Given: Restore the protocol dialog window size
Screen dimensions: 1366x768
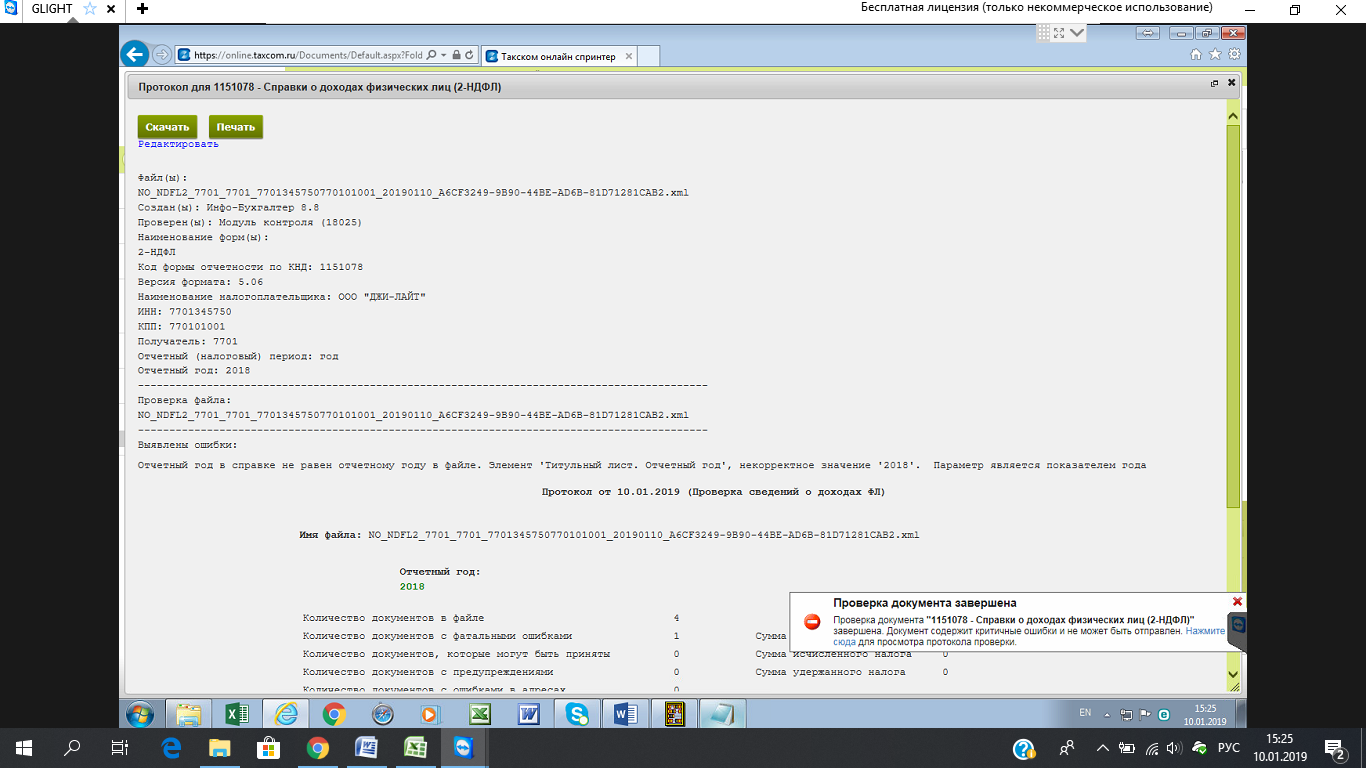Looking at the screenshot, I should tap(1214, 83).
